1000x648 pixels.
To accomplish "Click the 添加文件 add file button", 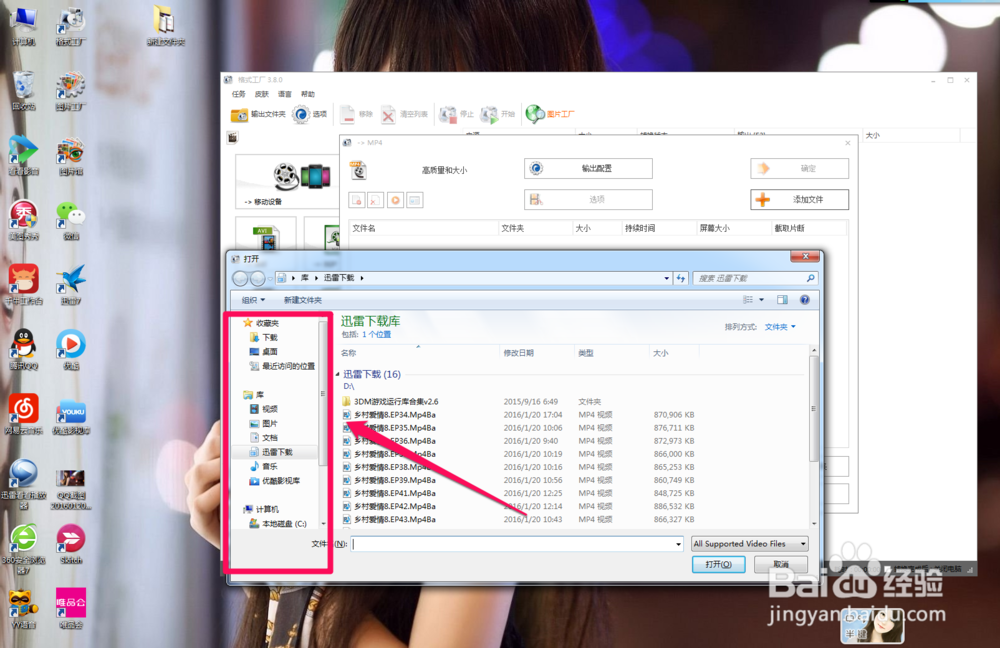I will pos(799,200).
